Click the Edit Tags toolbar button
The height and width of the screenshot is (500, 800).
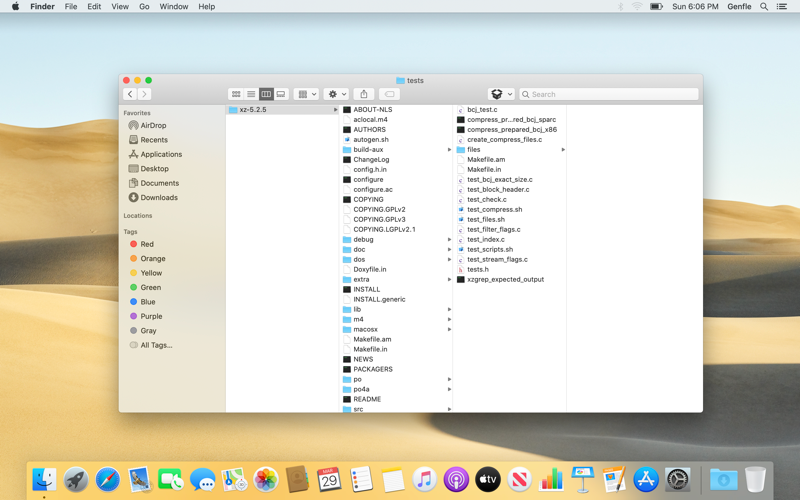[x=389, y=94]
